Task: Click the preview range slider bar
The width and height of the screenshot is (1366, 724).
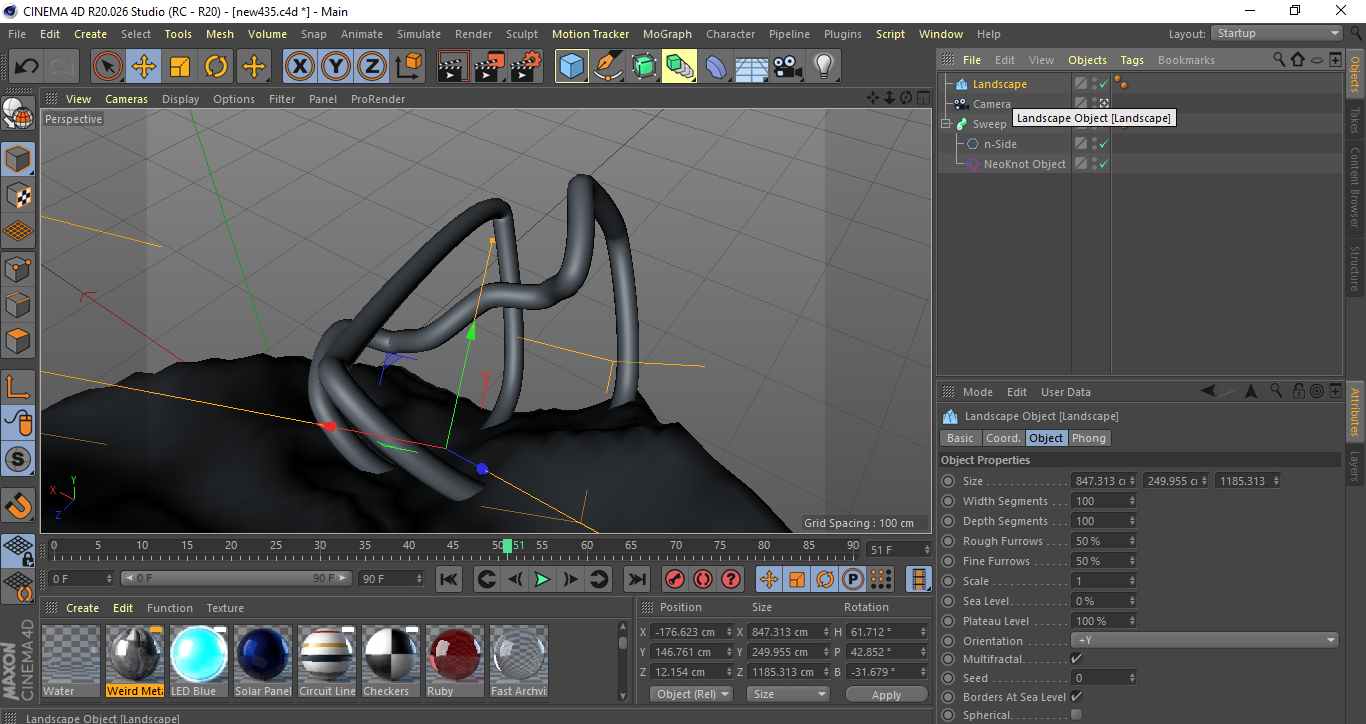Action: 237,578
